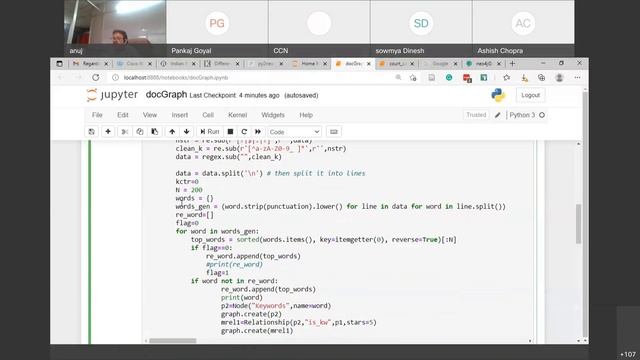Restart kernel and run all cells
The height and width of the screenshot is (360, 640).
(258, 131)
